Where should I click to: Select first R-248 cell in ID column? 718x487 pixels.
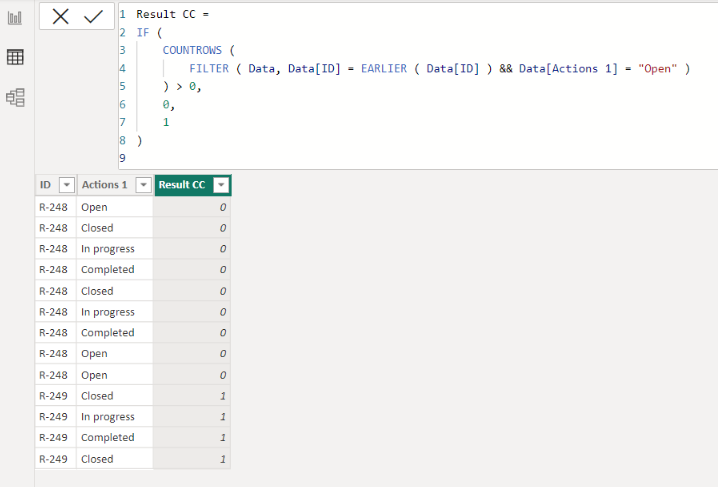[x=54, y=207]
